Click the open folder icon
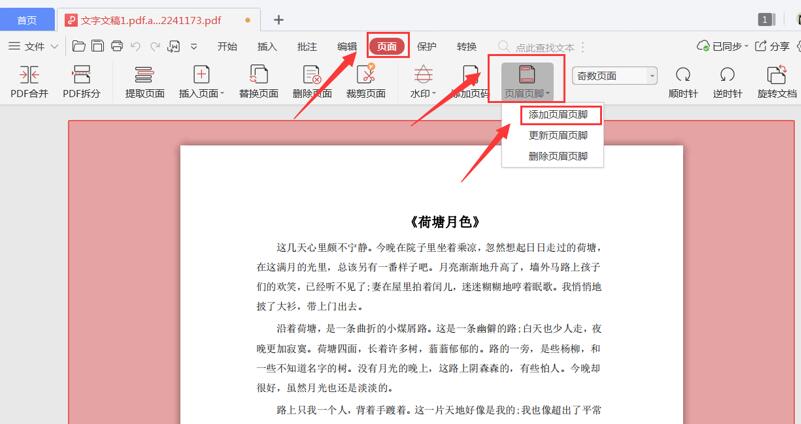The height and width of the screenshot is (424, 801). (78, 46)
